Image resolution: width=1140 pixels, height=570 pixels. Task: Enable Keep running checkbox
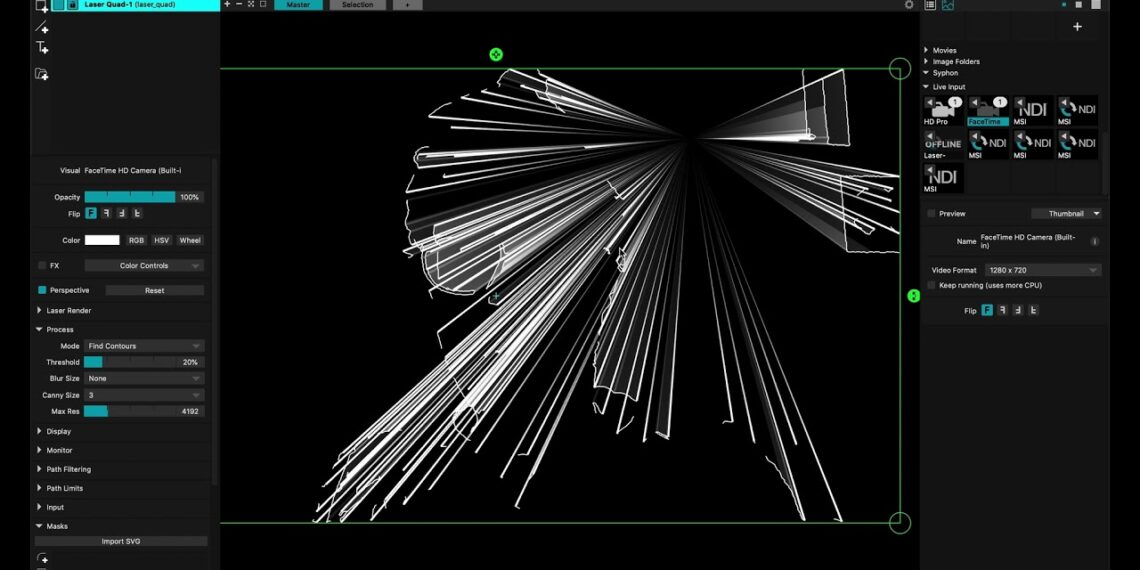tap(932, 285)
